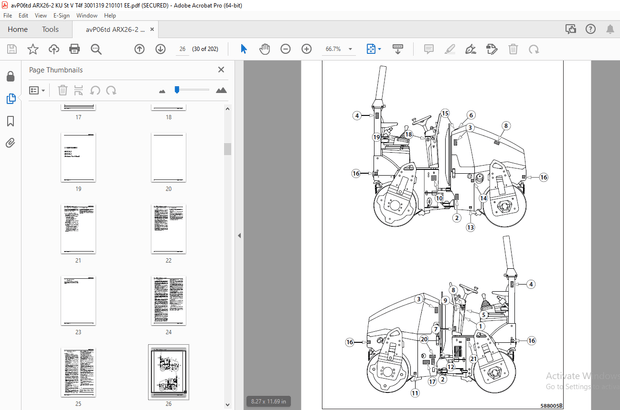Click the stamp tool icon
This screenshot has height=410, width=620.
coord(491,49)
